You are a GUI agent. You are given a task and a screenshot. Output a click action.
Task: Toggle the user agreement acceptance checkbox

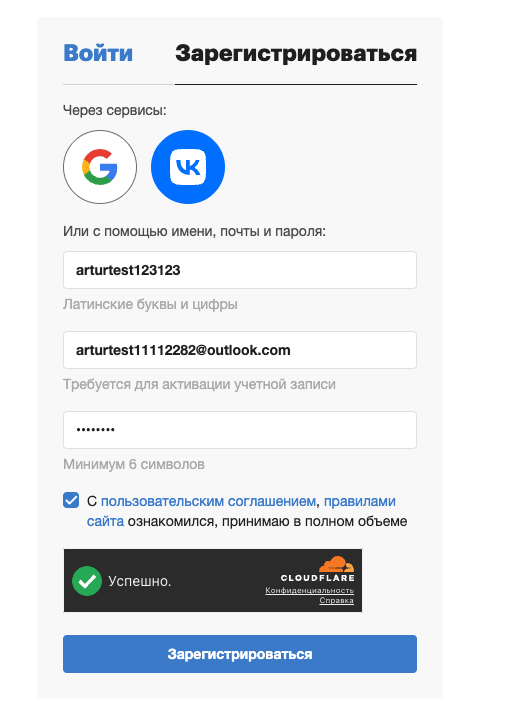coord(71,500)
